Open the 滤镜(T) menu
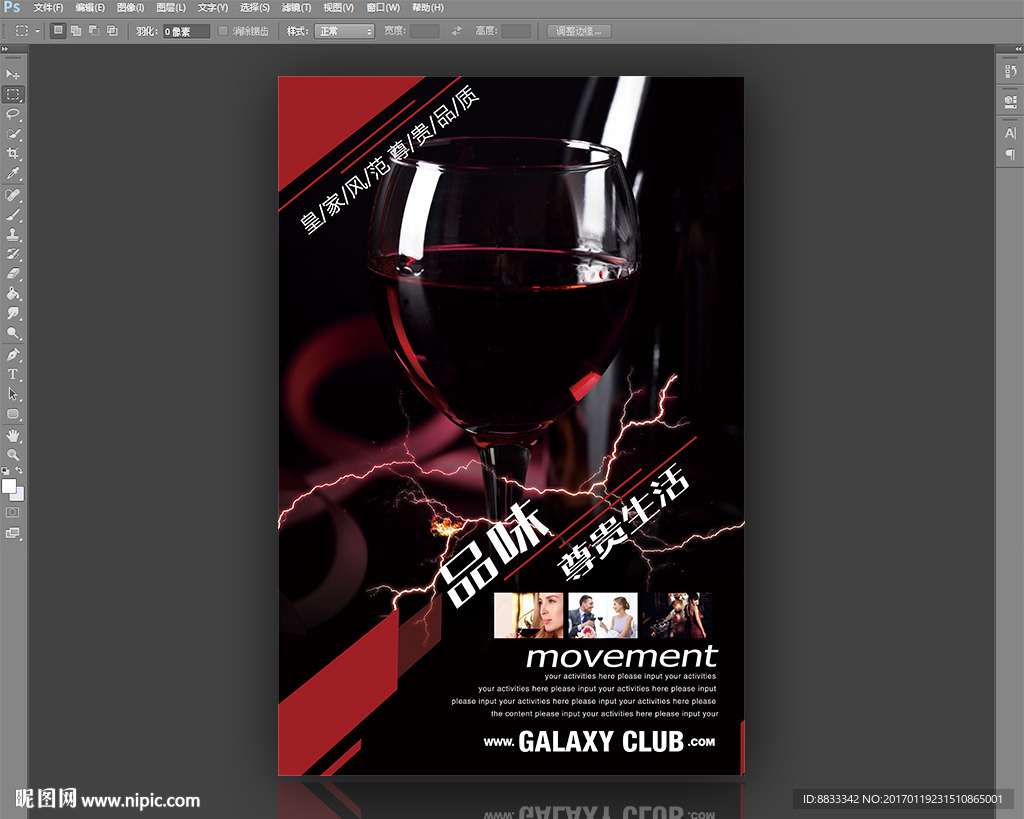Viewport: 1024px width, 819px height. 297,7
